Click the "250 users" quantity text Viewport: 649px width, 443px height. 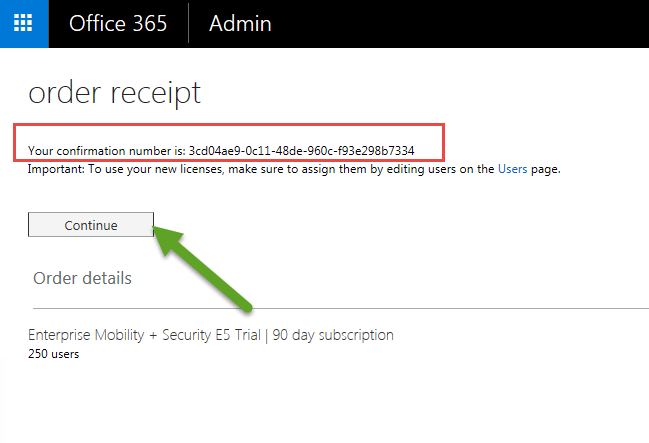tap(53, 353)
